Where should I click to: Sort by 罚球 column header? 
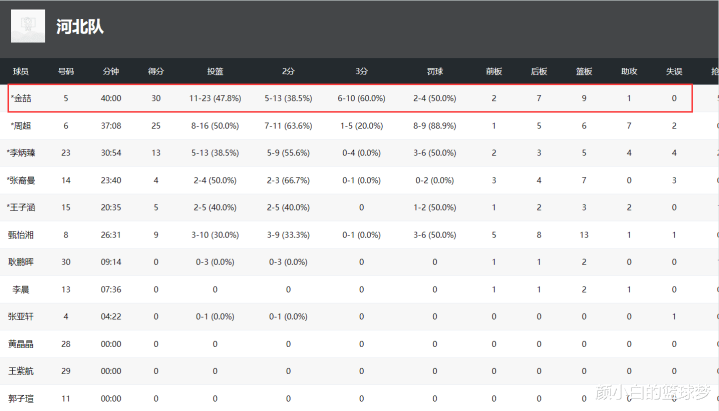[x=435, y=72]
